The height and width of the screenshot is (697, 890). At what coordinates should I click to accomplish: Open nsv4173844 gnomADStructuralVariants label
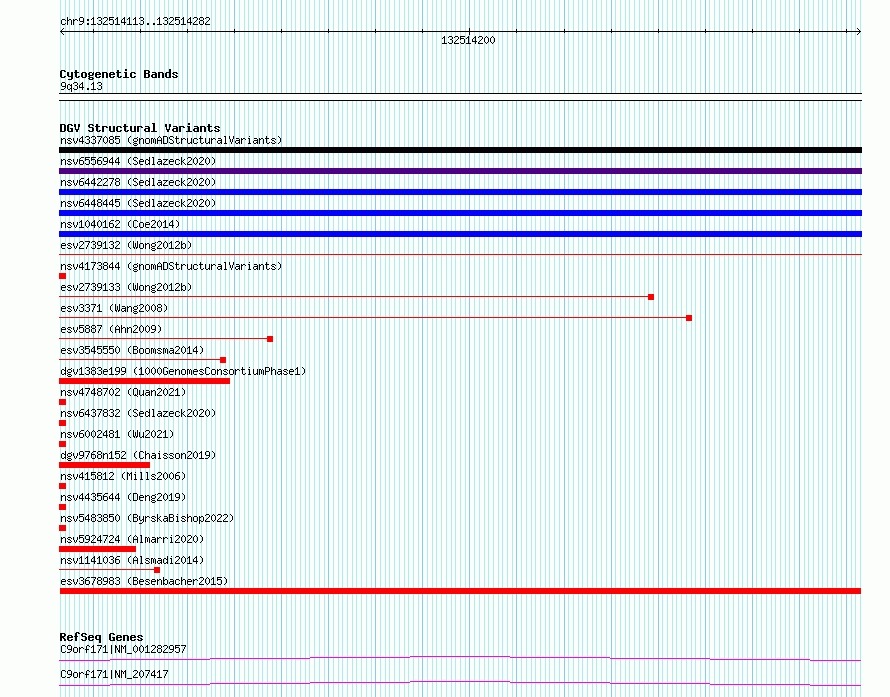pyautogui.click(x=171, y=266)
